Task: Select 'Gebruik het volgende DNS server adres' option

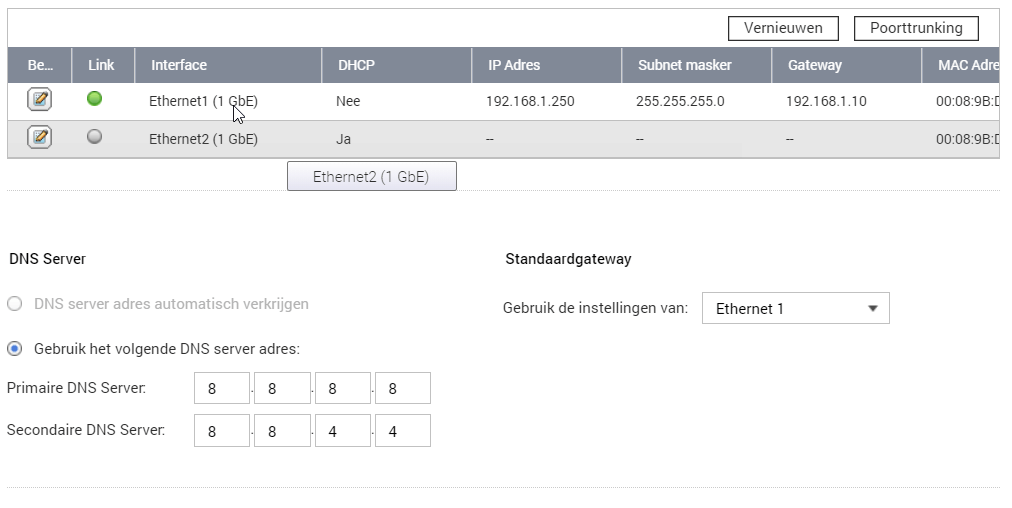Action: (x=15, y=349)
